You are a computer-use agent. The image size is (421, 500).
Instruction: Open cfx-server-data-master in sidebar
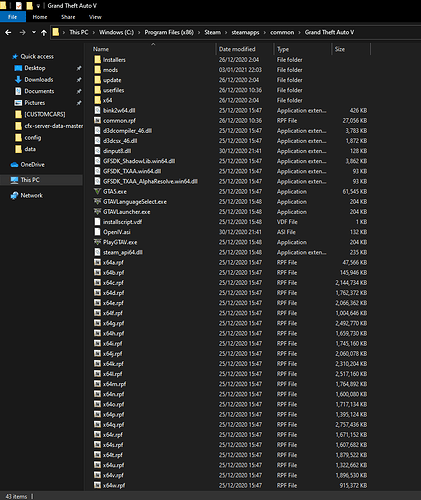click(x=53, y=126)
